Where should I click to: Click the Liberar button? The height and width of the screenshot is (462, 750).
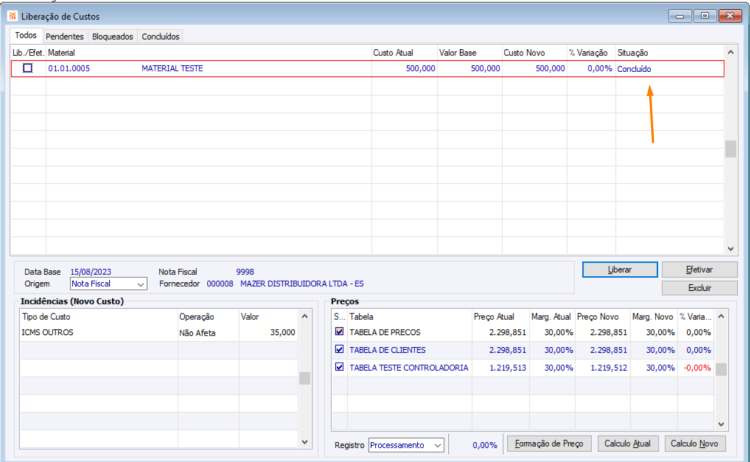pyautogui.click(x=620, y=270)
